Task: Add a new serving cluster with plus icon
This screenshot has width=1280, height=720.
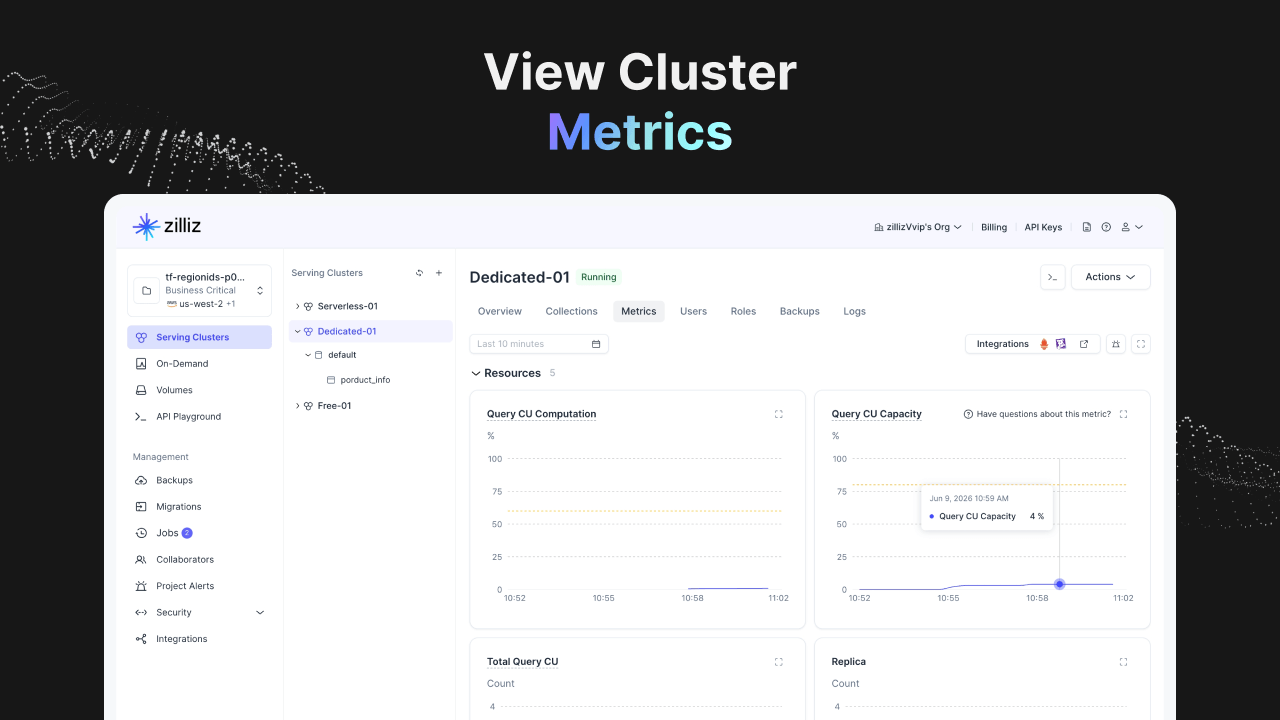Action: click(x=438, y=273)
